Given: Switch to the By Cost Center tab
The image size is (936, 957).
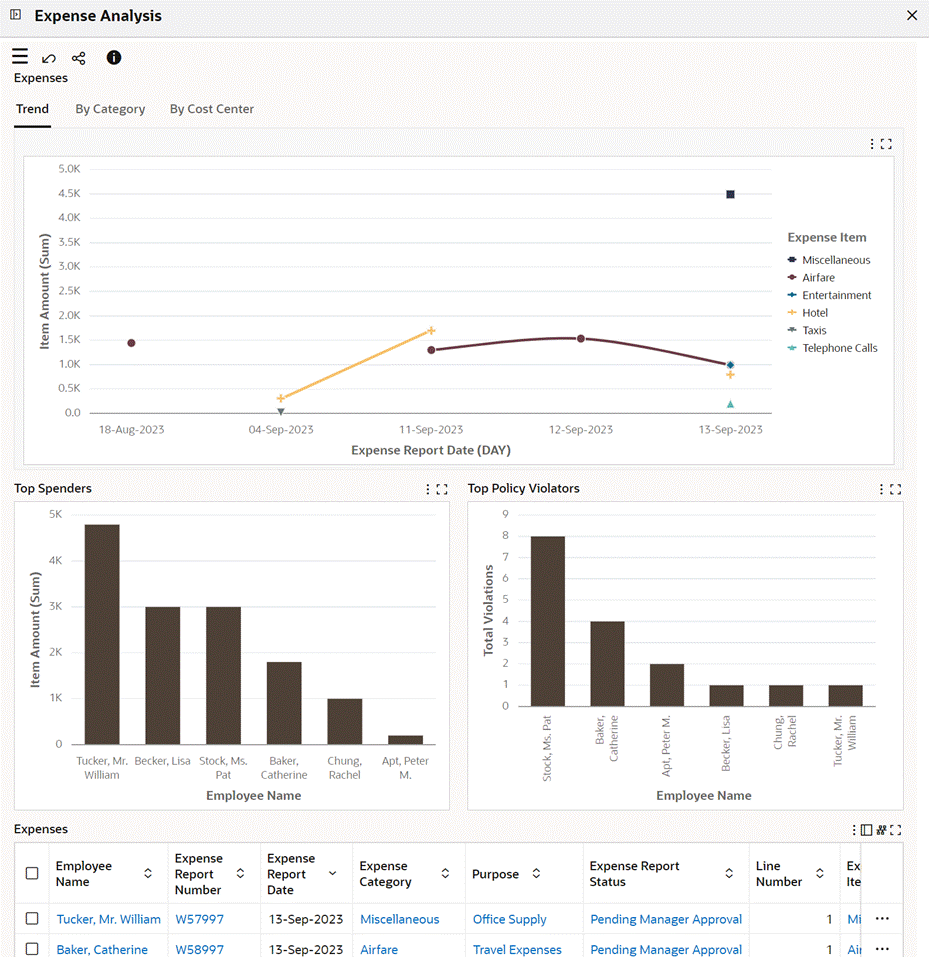Looking at the screenshot, I should tap(212, 109).
